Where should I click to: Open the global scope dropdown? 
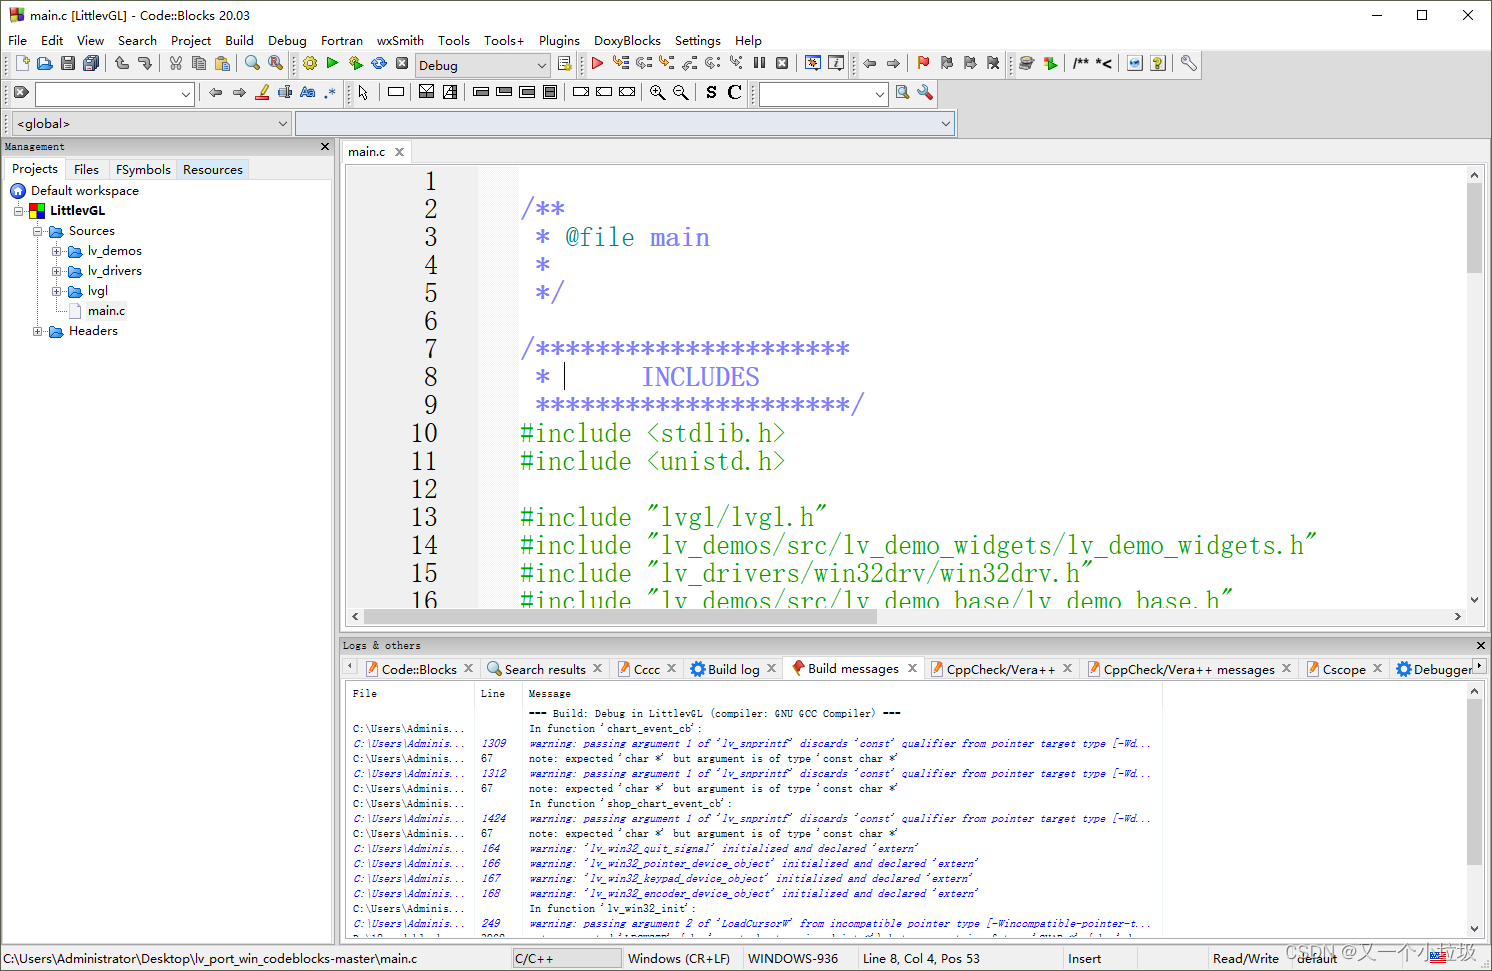(x=151, y=124)
